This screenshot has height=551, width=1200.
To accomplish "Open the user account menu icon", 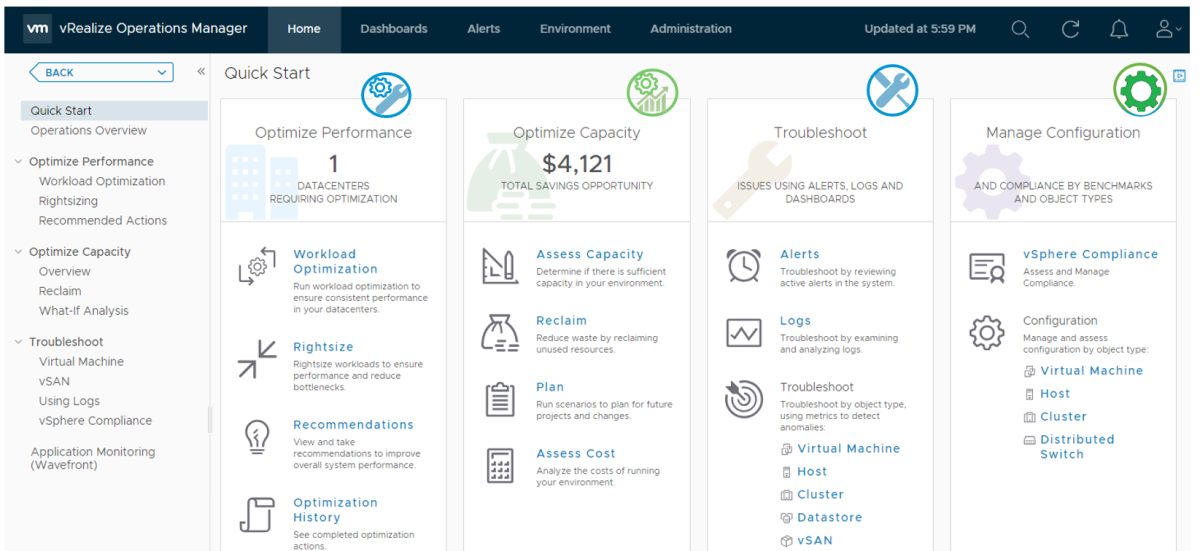I will pos(1168,29).
